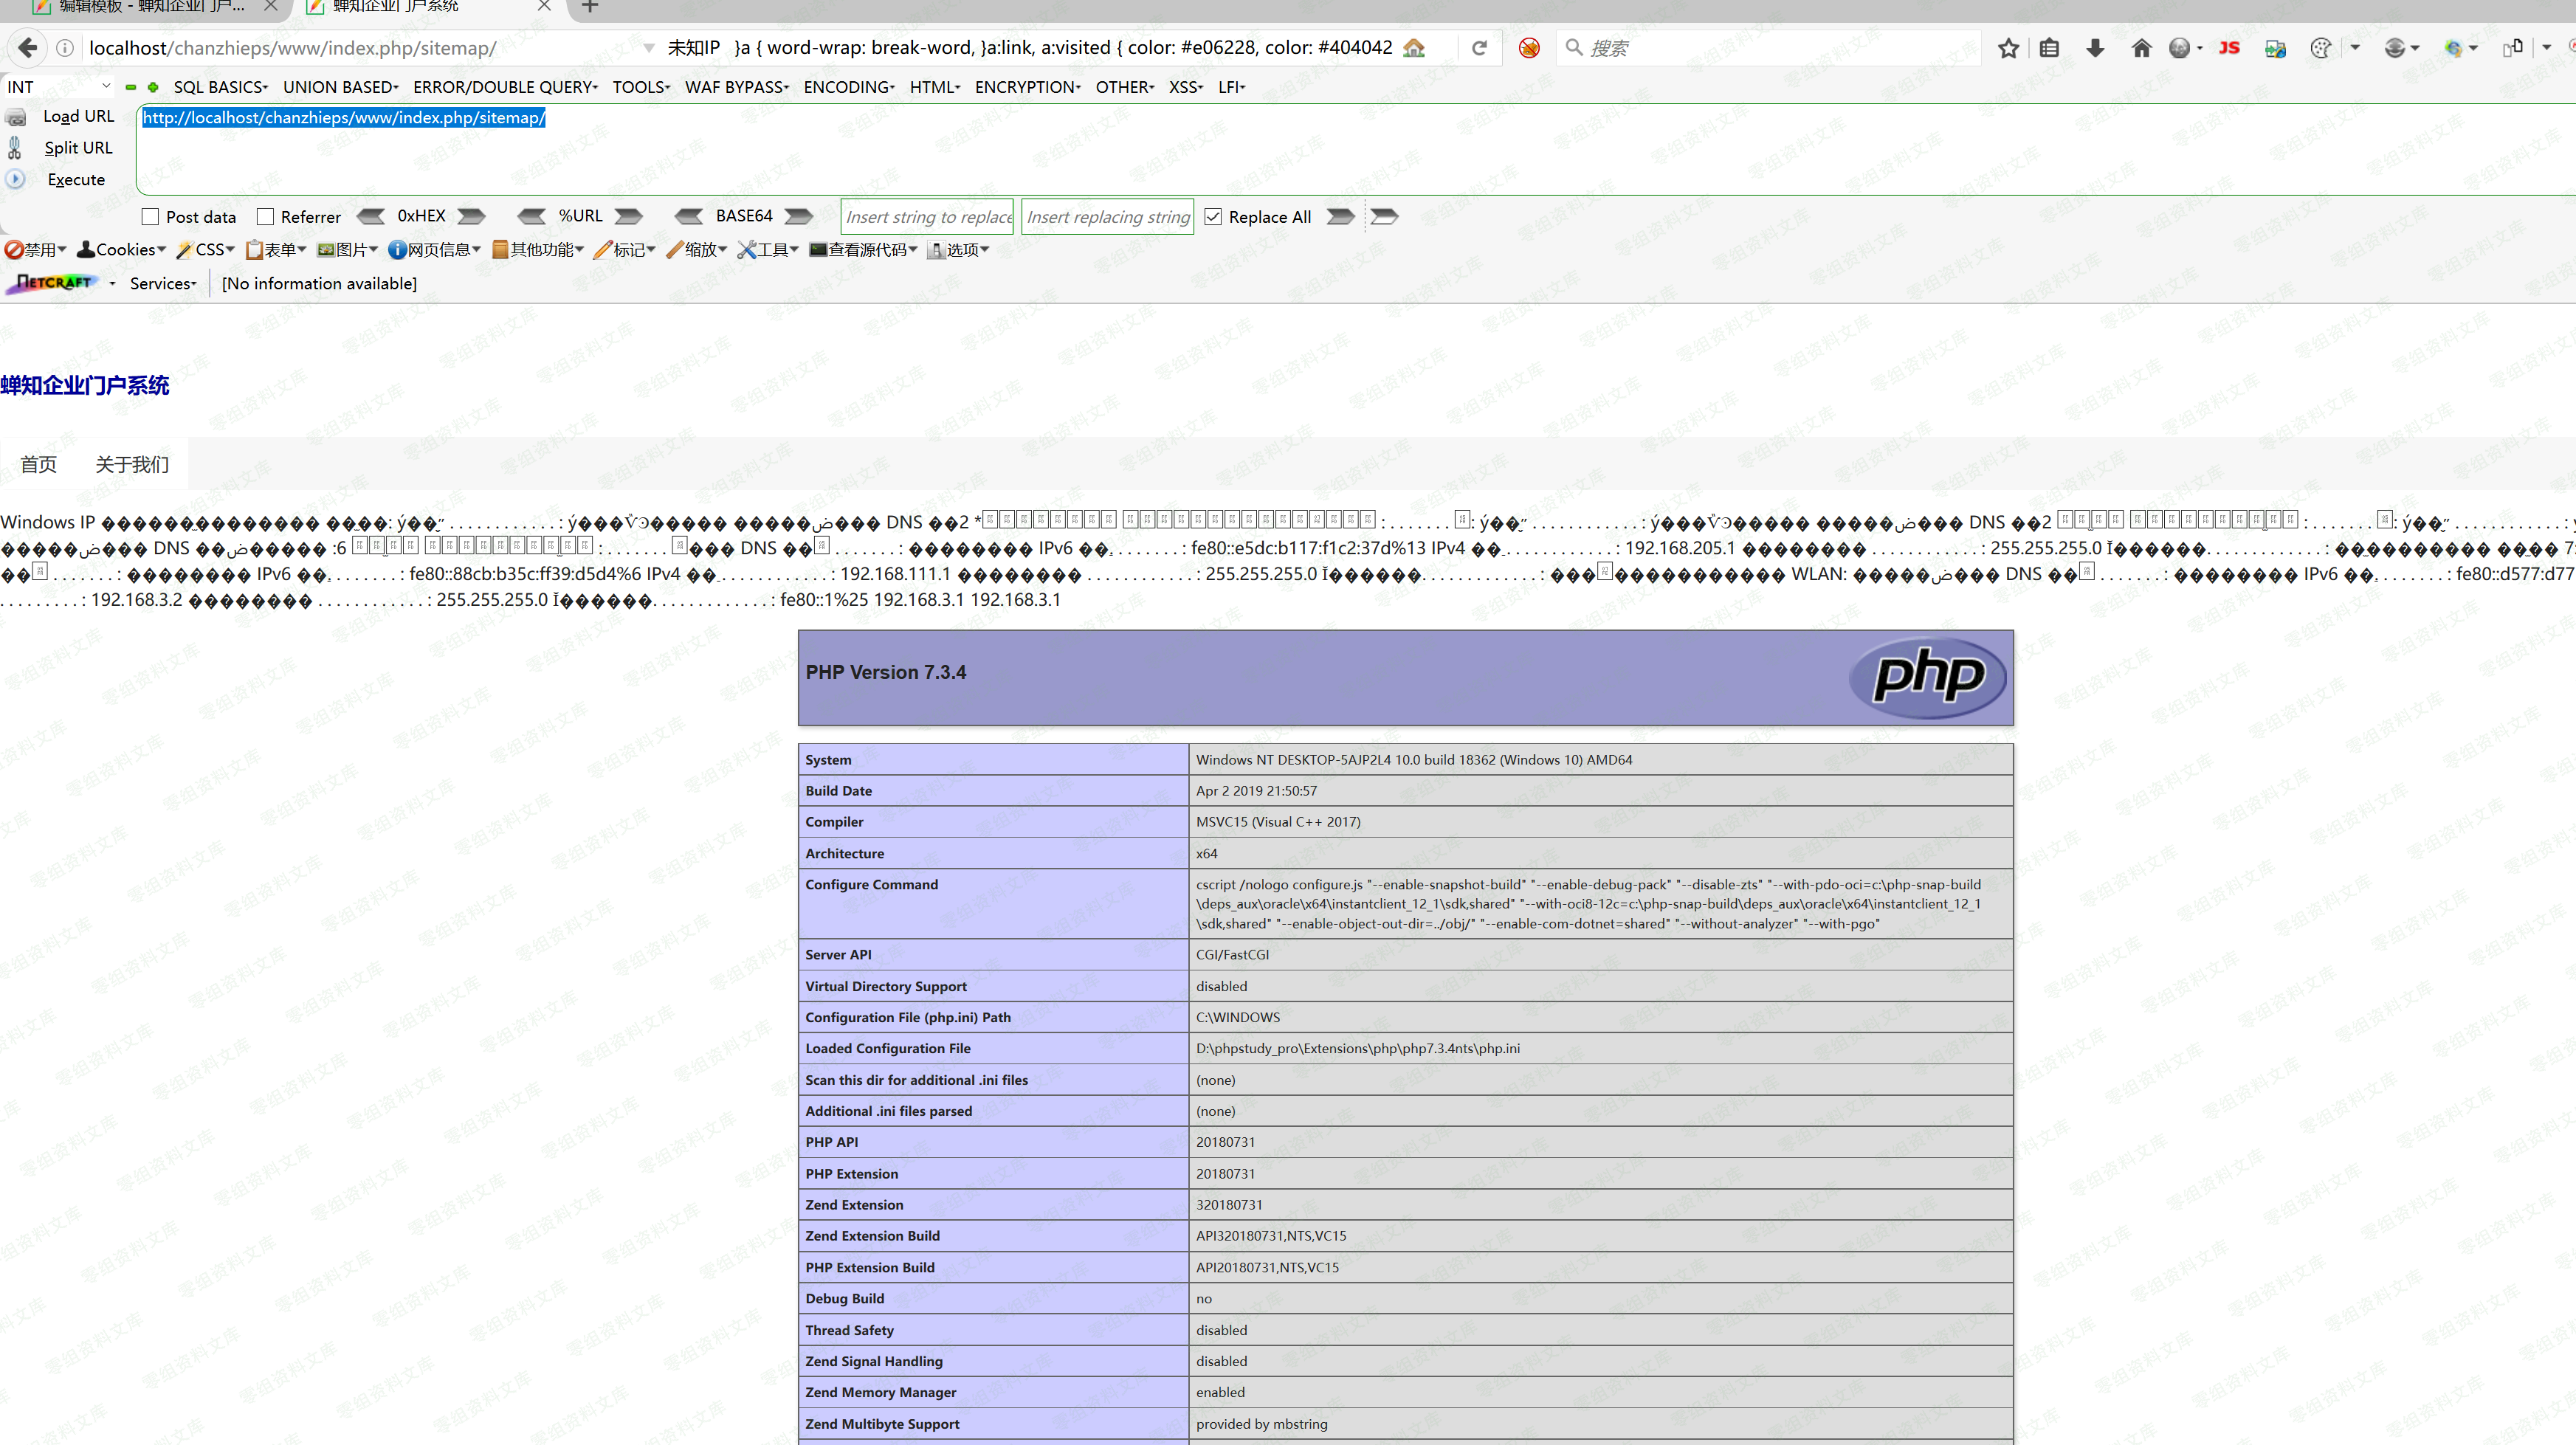Screen dimensions: 2576x1445
Task: Uncheck the Replace All checkbox
Action: (1213, 217)
